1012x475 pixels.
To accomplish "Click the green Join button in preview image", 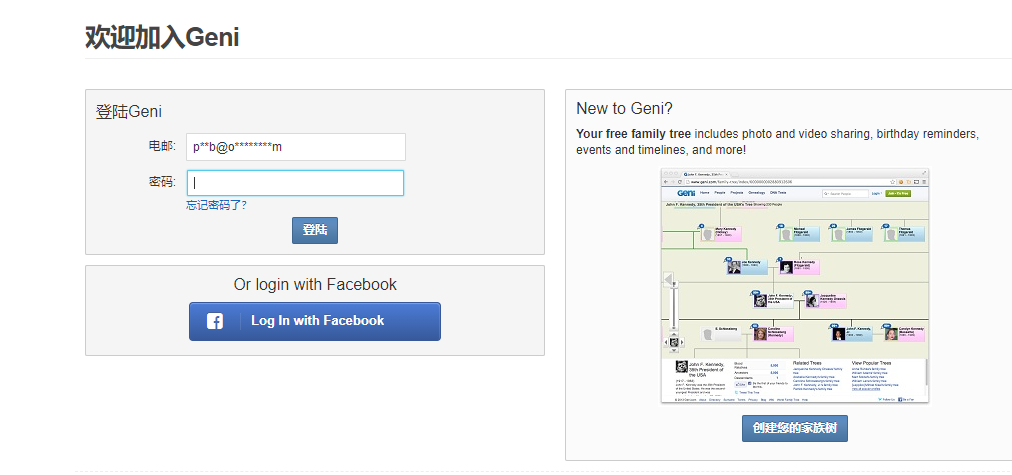I will coord(899,192).
